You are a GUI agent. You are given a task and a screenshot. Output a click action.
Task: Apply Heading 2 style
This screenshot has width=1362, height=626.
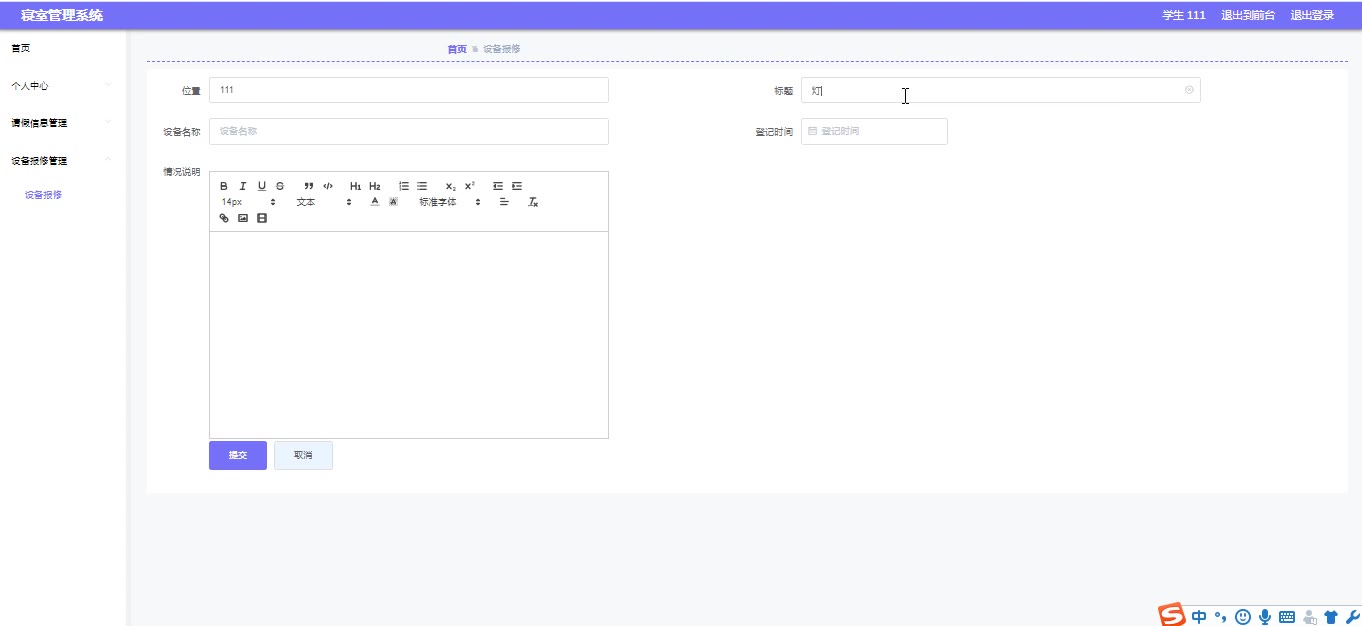pos(375,186)
